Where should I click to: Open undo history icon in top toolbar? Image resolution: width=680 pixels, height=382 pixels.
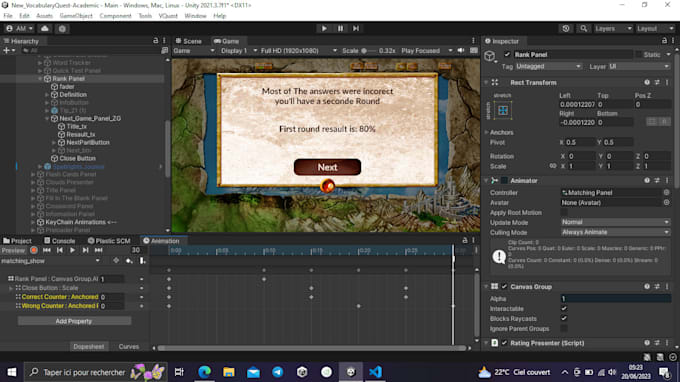566,29
